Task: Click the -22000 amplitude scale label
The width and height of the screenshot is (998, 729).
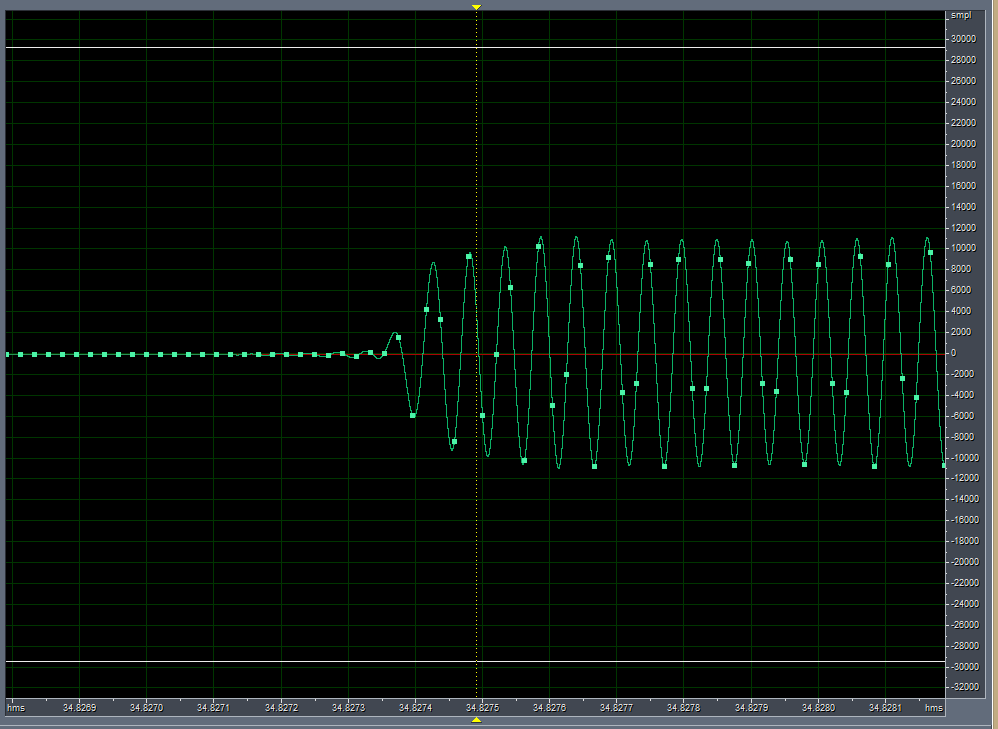Action: [963, 583]
